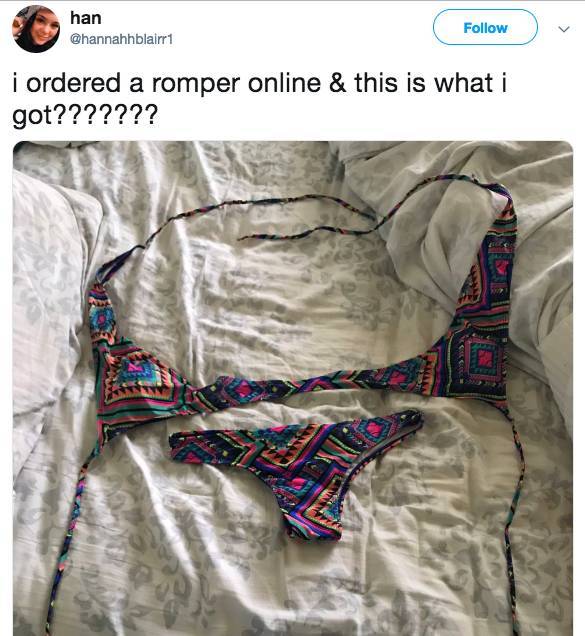Click the word "ordered" in the tweet
The image size is (585, 636).
(x=73, y=82)
